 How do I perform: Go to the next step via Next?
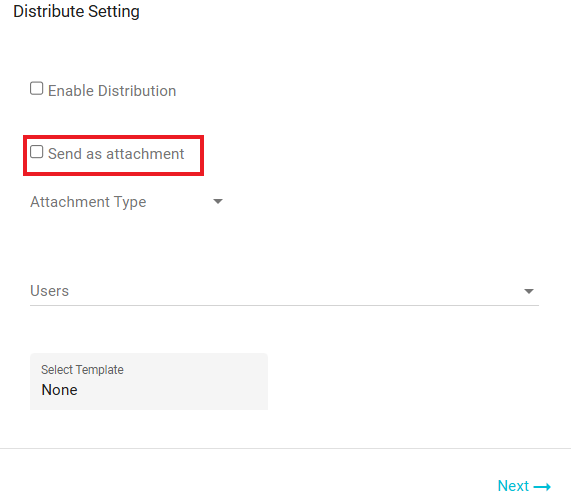pos(524,486)
